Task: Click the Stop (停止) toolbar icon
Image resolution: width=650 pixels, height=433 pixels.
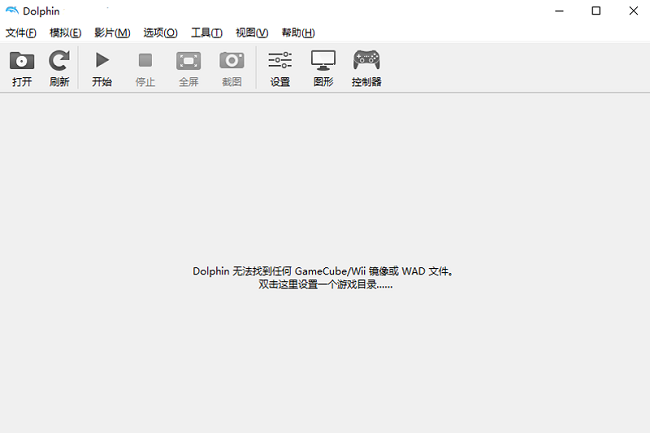Action: [x=145, y=62]
